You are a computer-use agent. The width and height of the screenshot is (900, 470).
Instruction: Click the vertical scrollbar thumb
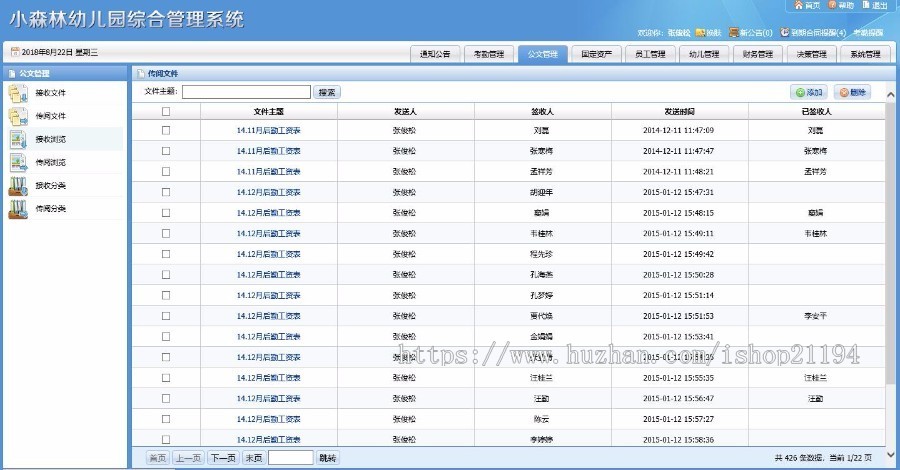[x=891, y=241]
